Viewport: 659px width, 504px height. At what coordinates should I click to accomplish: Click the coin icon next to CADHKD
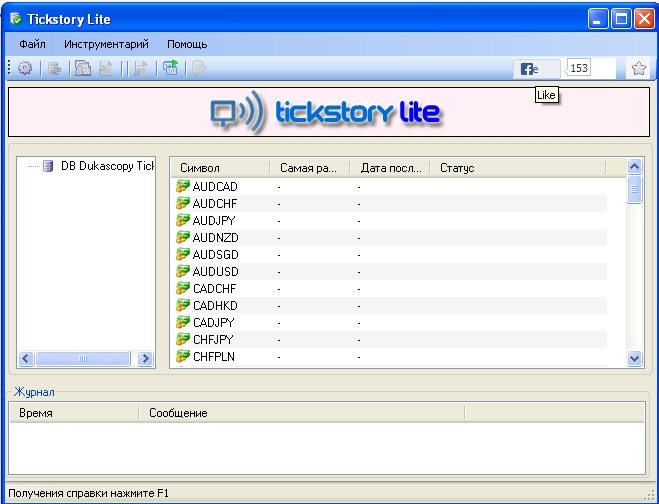(182, 305)
